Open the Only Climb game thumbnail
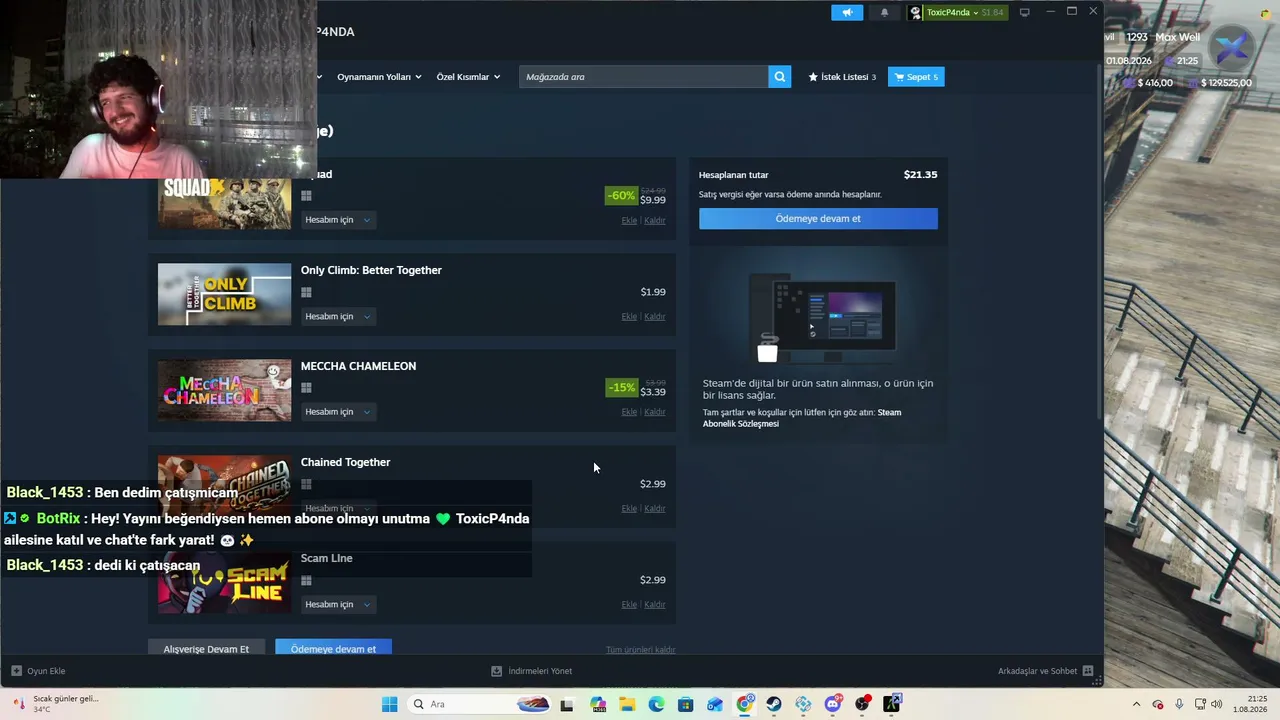The width and height of the screenshot is (1280, 720). [224, 294]
